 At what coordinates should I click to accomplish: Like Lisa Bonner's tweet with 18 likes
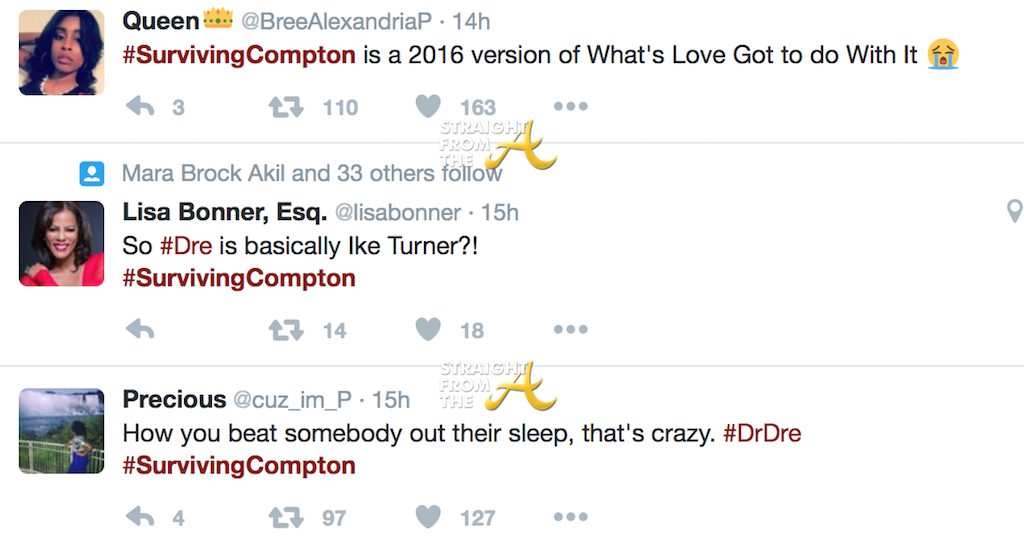[428, 329]
